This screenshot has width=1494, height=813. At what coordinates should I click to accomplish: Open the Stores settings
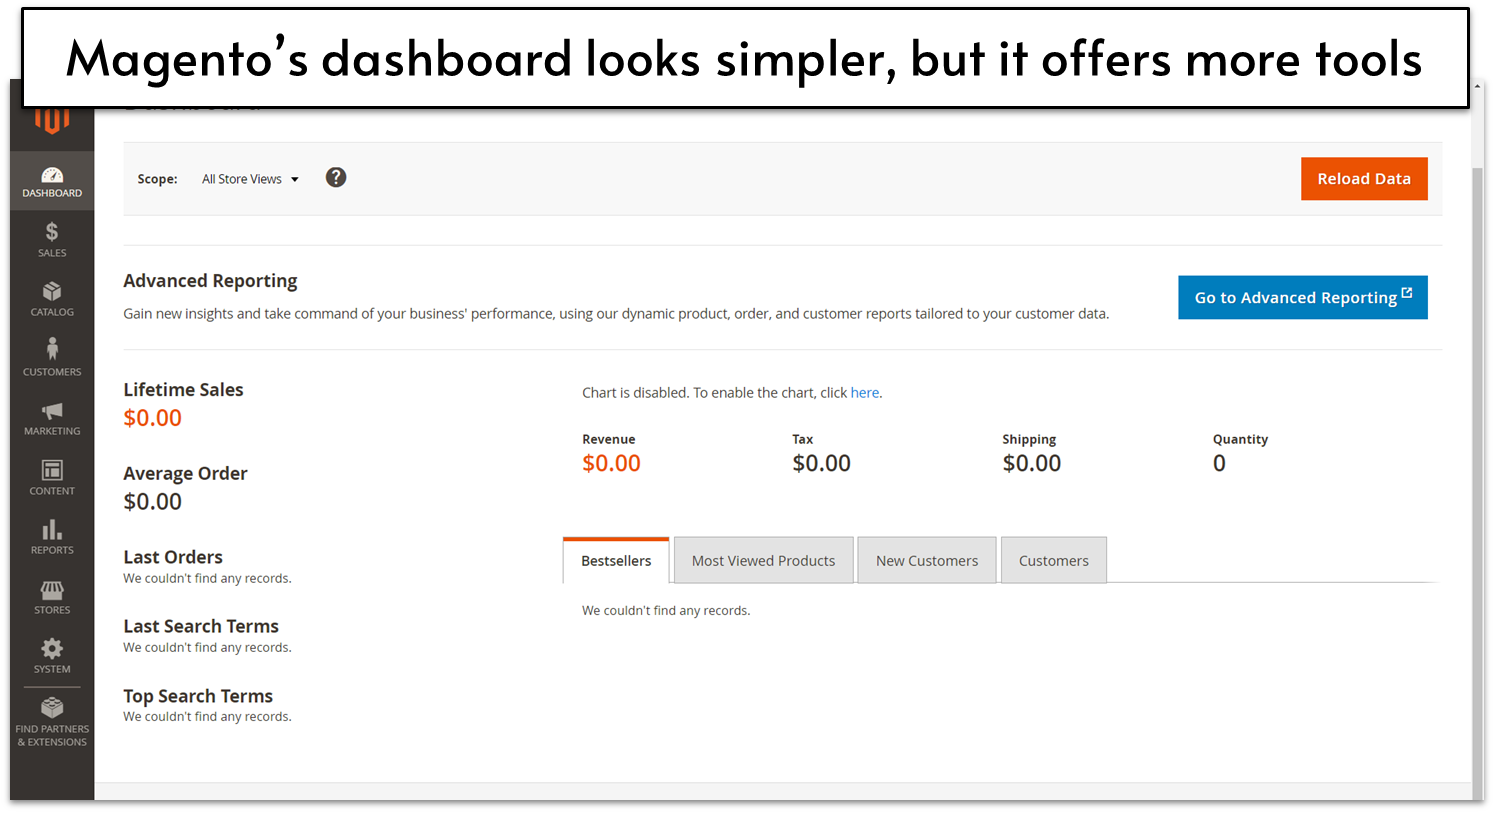pyautogui.click(x=52, y=595)
